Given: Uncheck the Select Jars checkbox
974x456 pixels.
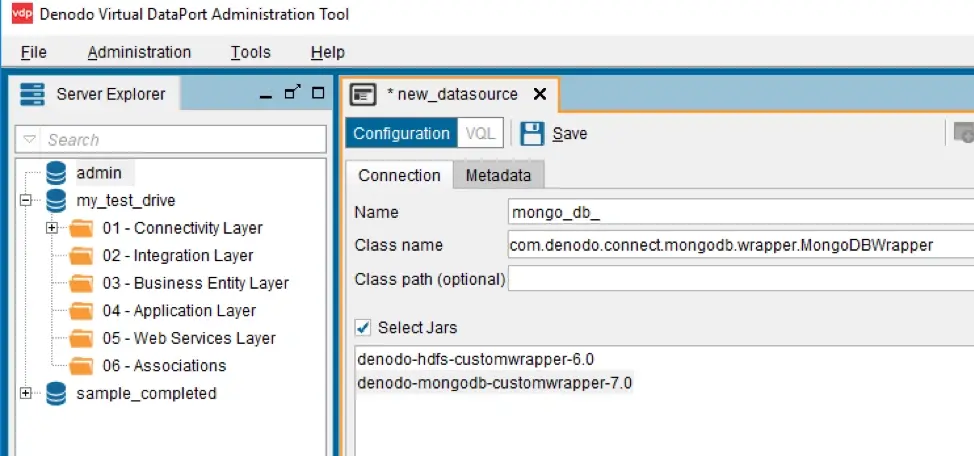Looking at the screenshot, I should pyautogui.click(x=363, y=327).
